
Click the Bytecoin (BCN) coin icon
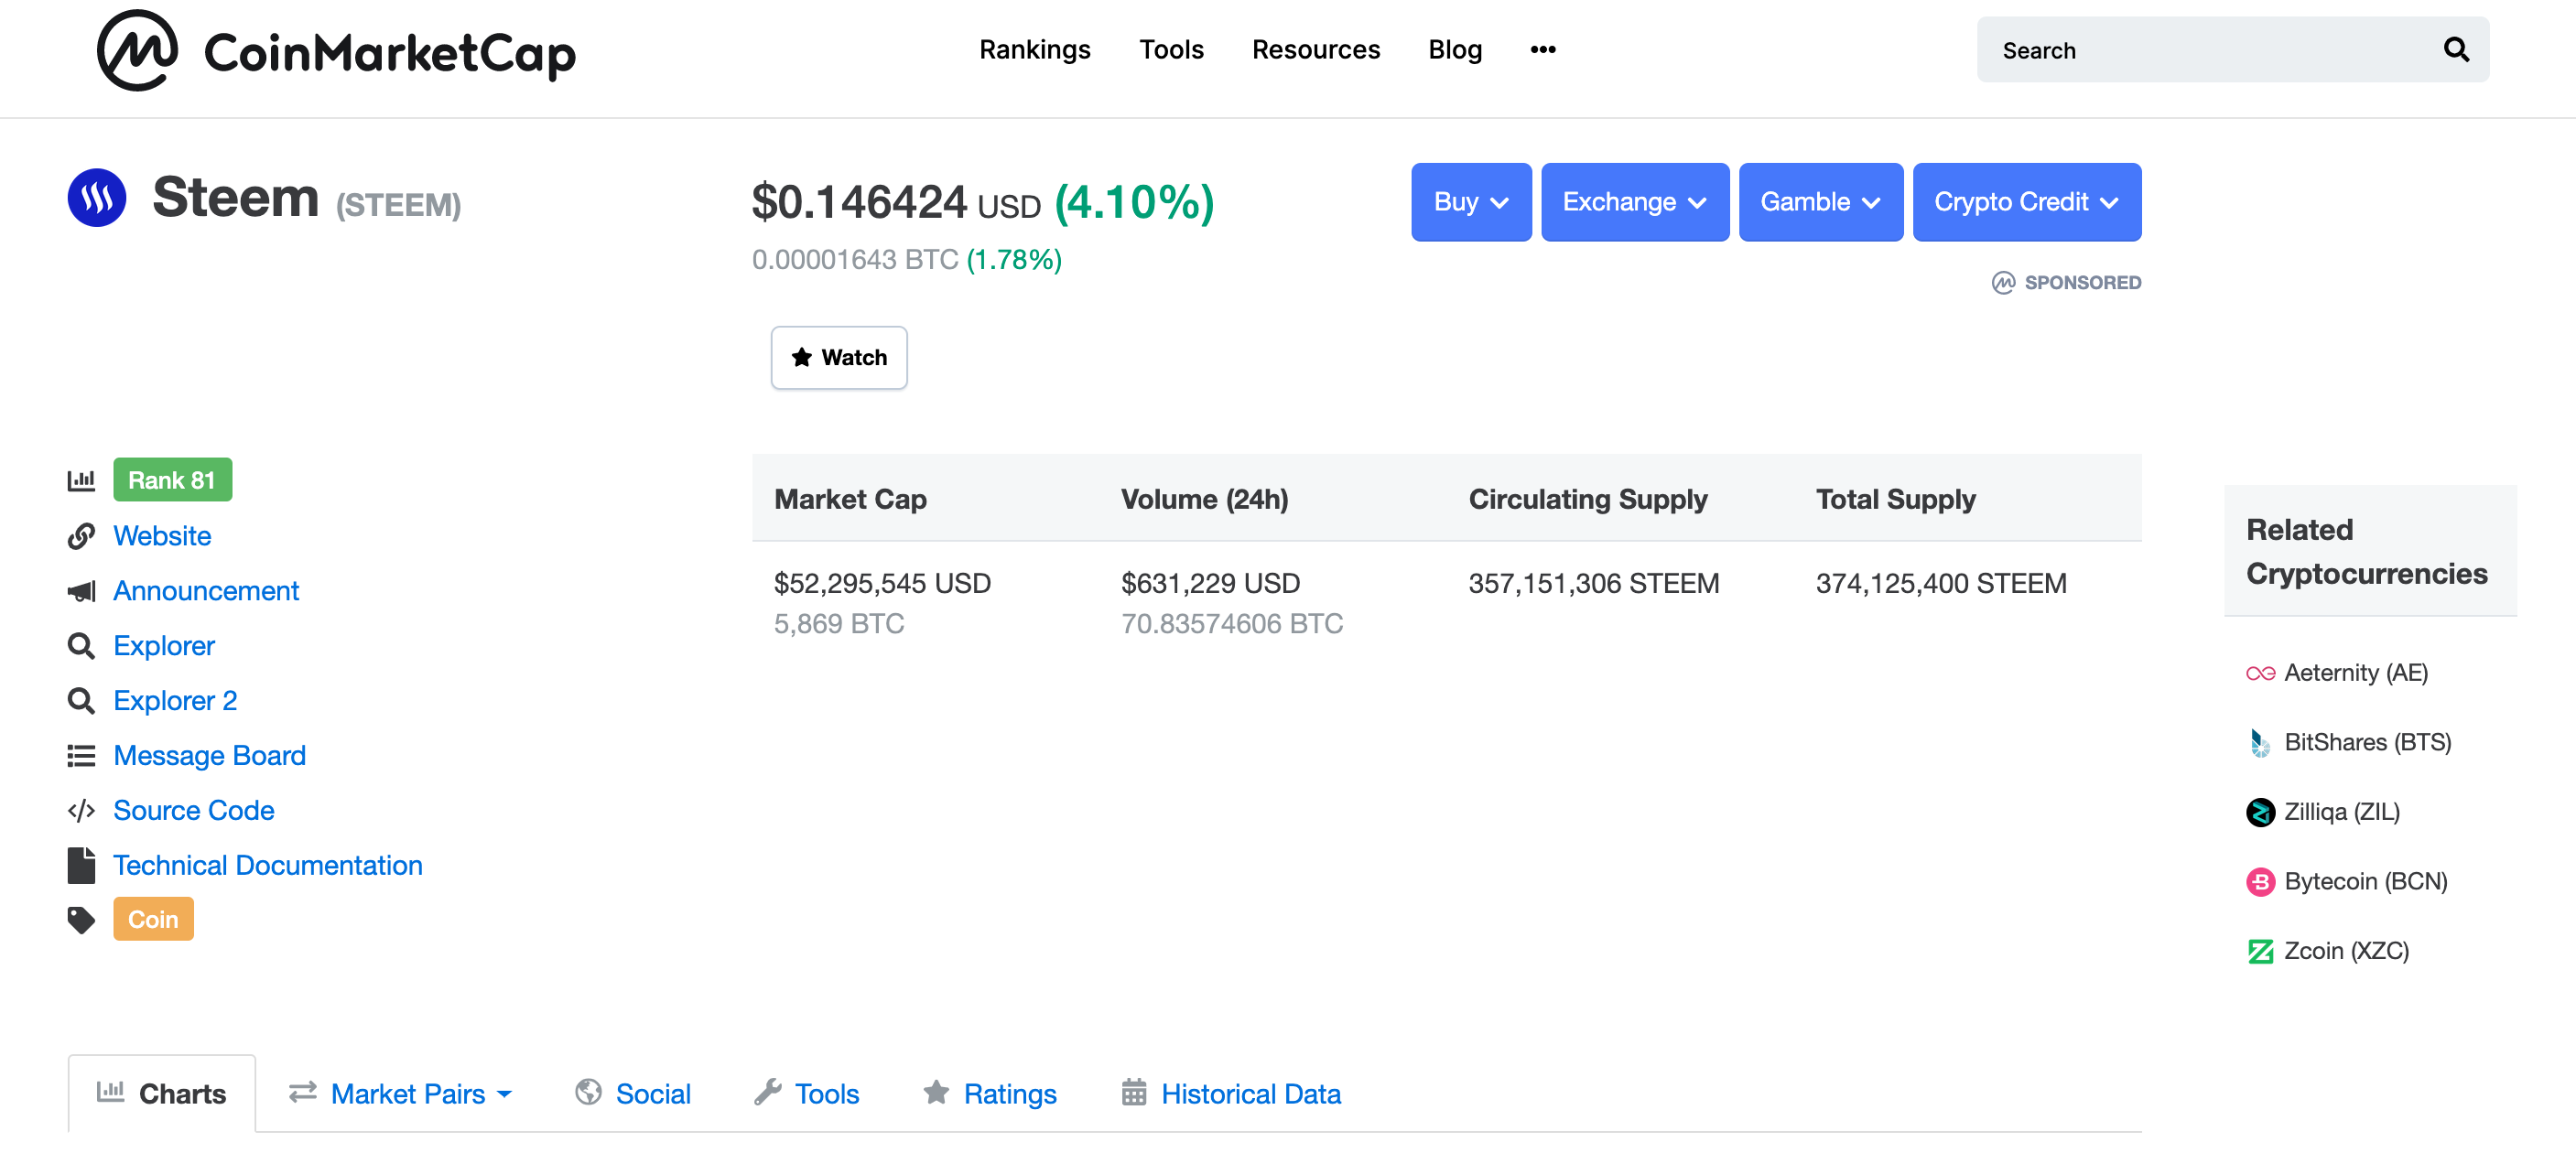click(x=2259, y=881)
